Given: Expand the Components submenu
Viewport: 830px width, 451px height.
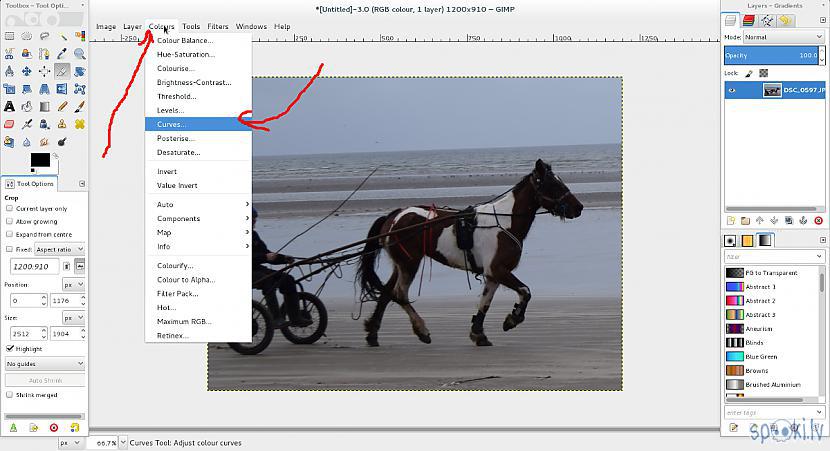Looking at the screenshot, I should pyautogui.click(x=198, y=219).
